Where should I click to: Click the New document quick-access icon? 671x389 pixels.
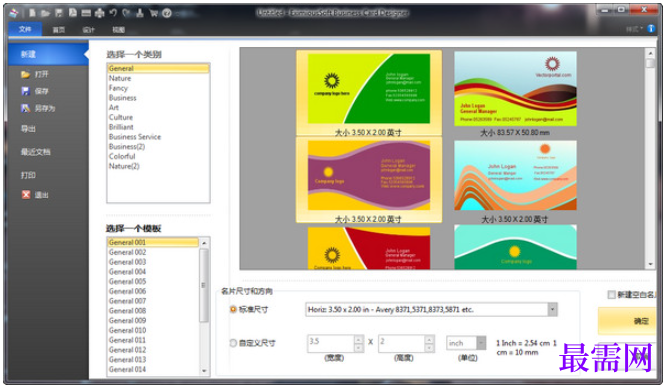point(33,13)
